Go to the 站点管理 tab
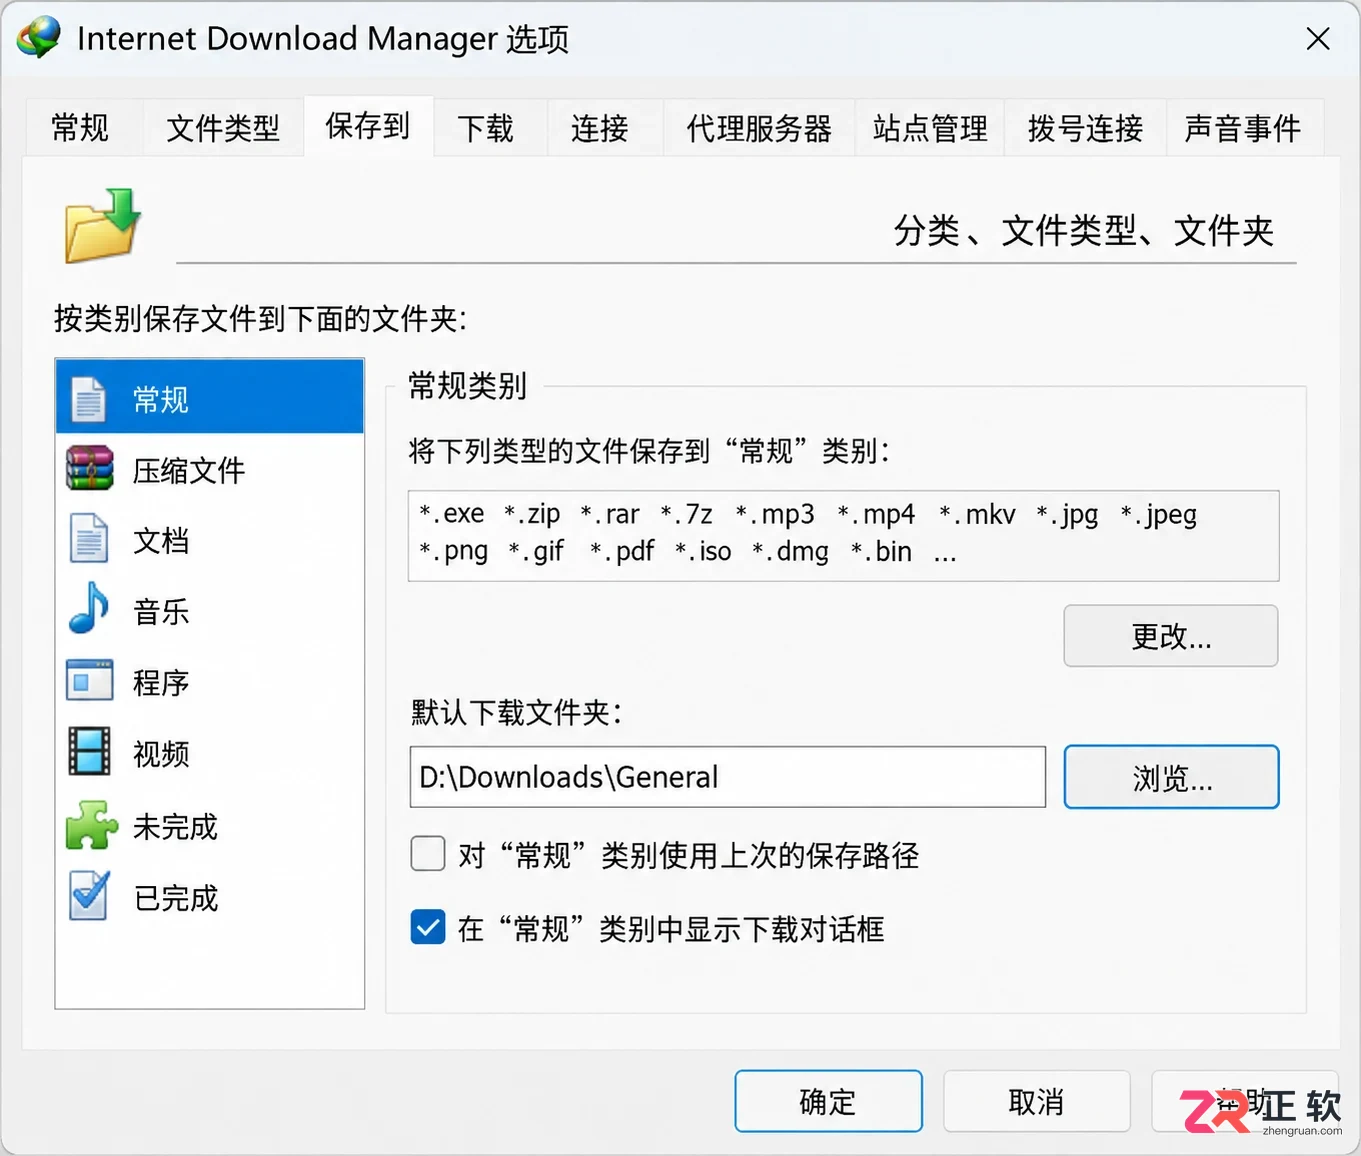Viewport: 1361px width, 1156px height. [x=930, y=128]
